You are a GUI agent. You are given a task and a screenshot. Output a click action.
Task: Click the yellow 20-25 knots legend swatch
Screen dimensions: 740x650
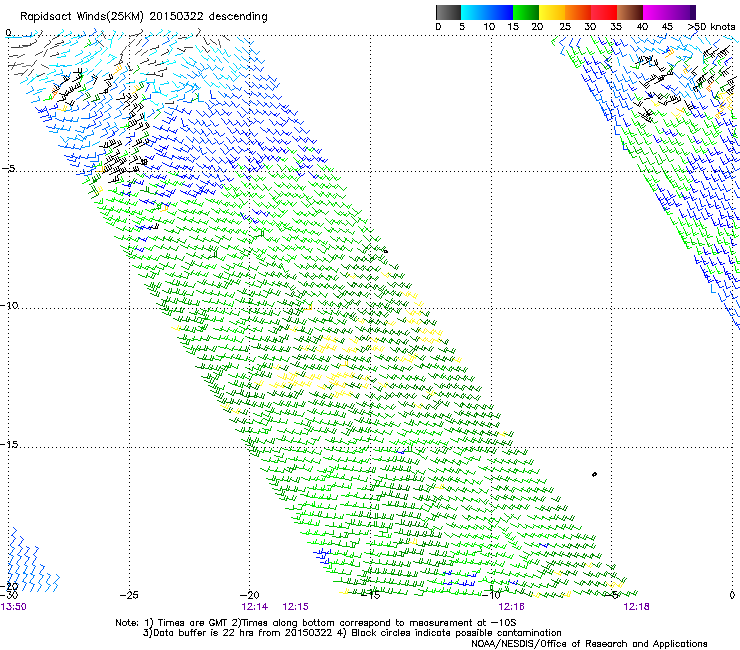click(x=552, y=12)
